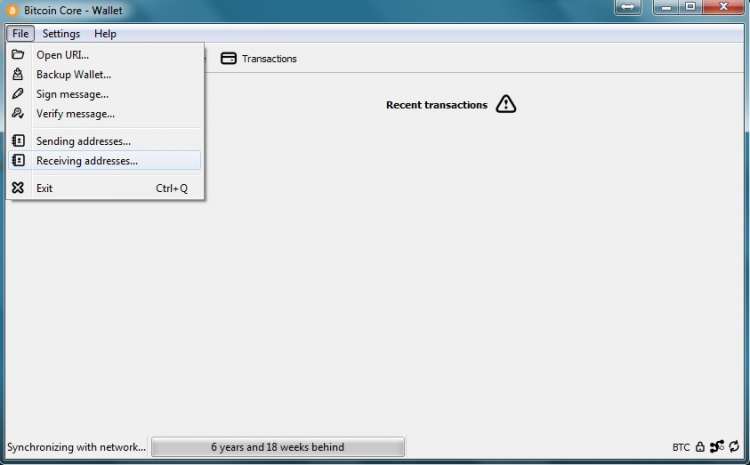Click the synchronization spinner icon
This screenshot has height=465, width=750.
click(734, 446)
